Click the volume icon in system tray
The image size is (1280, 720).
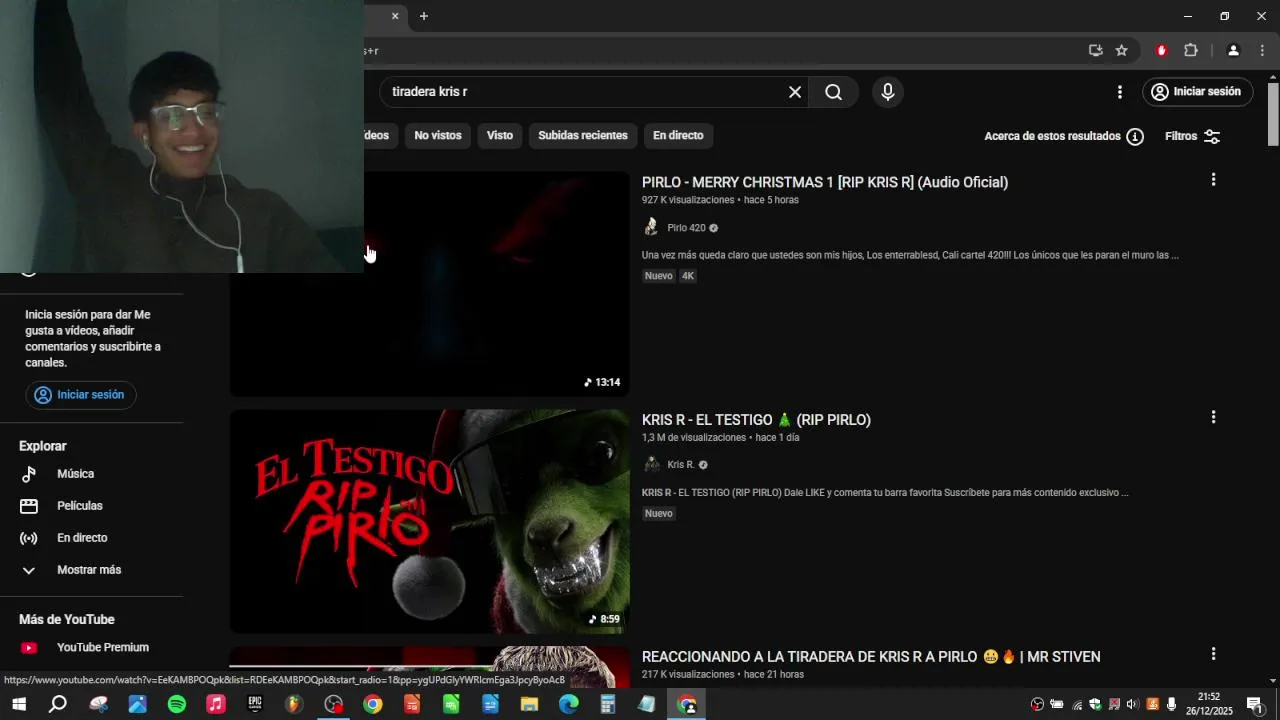(x=1133, y=705)
